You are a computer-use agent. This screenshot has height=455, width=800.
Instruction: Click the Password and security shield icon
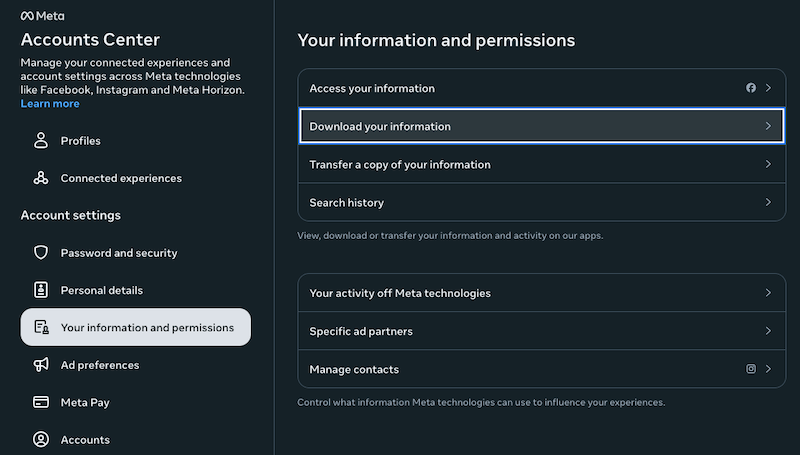(41, 253)
